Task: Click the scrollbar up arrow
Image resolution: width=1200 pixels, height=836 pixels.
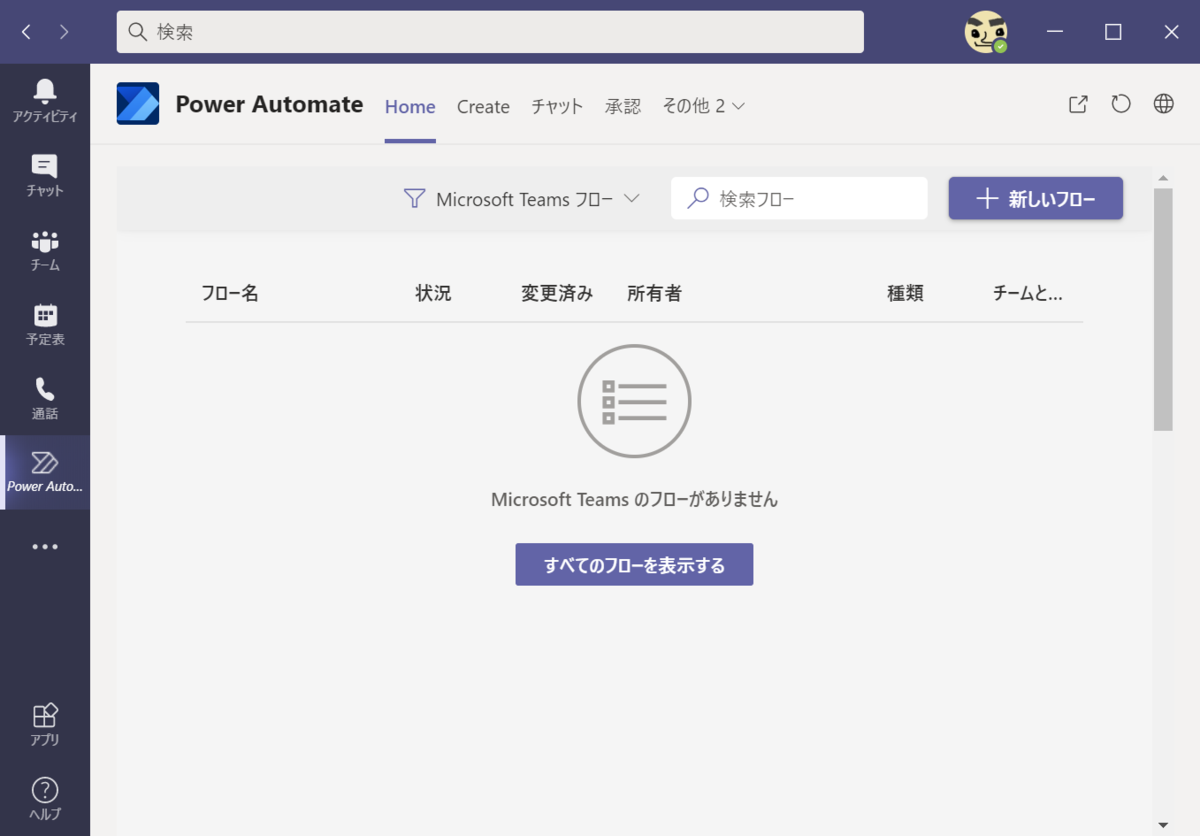Action: (x=1163, y=178)
